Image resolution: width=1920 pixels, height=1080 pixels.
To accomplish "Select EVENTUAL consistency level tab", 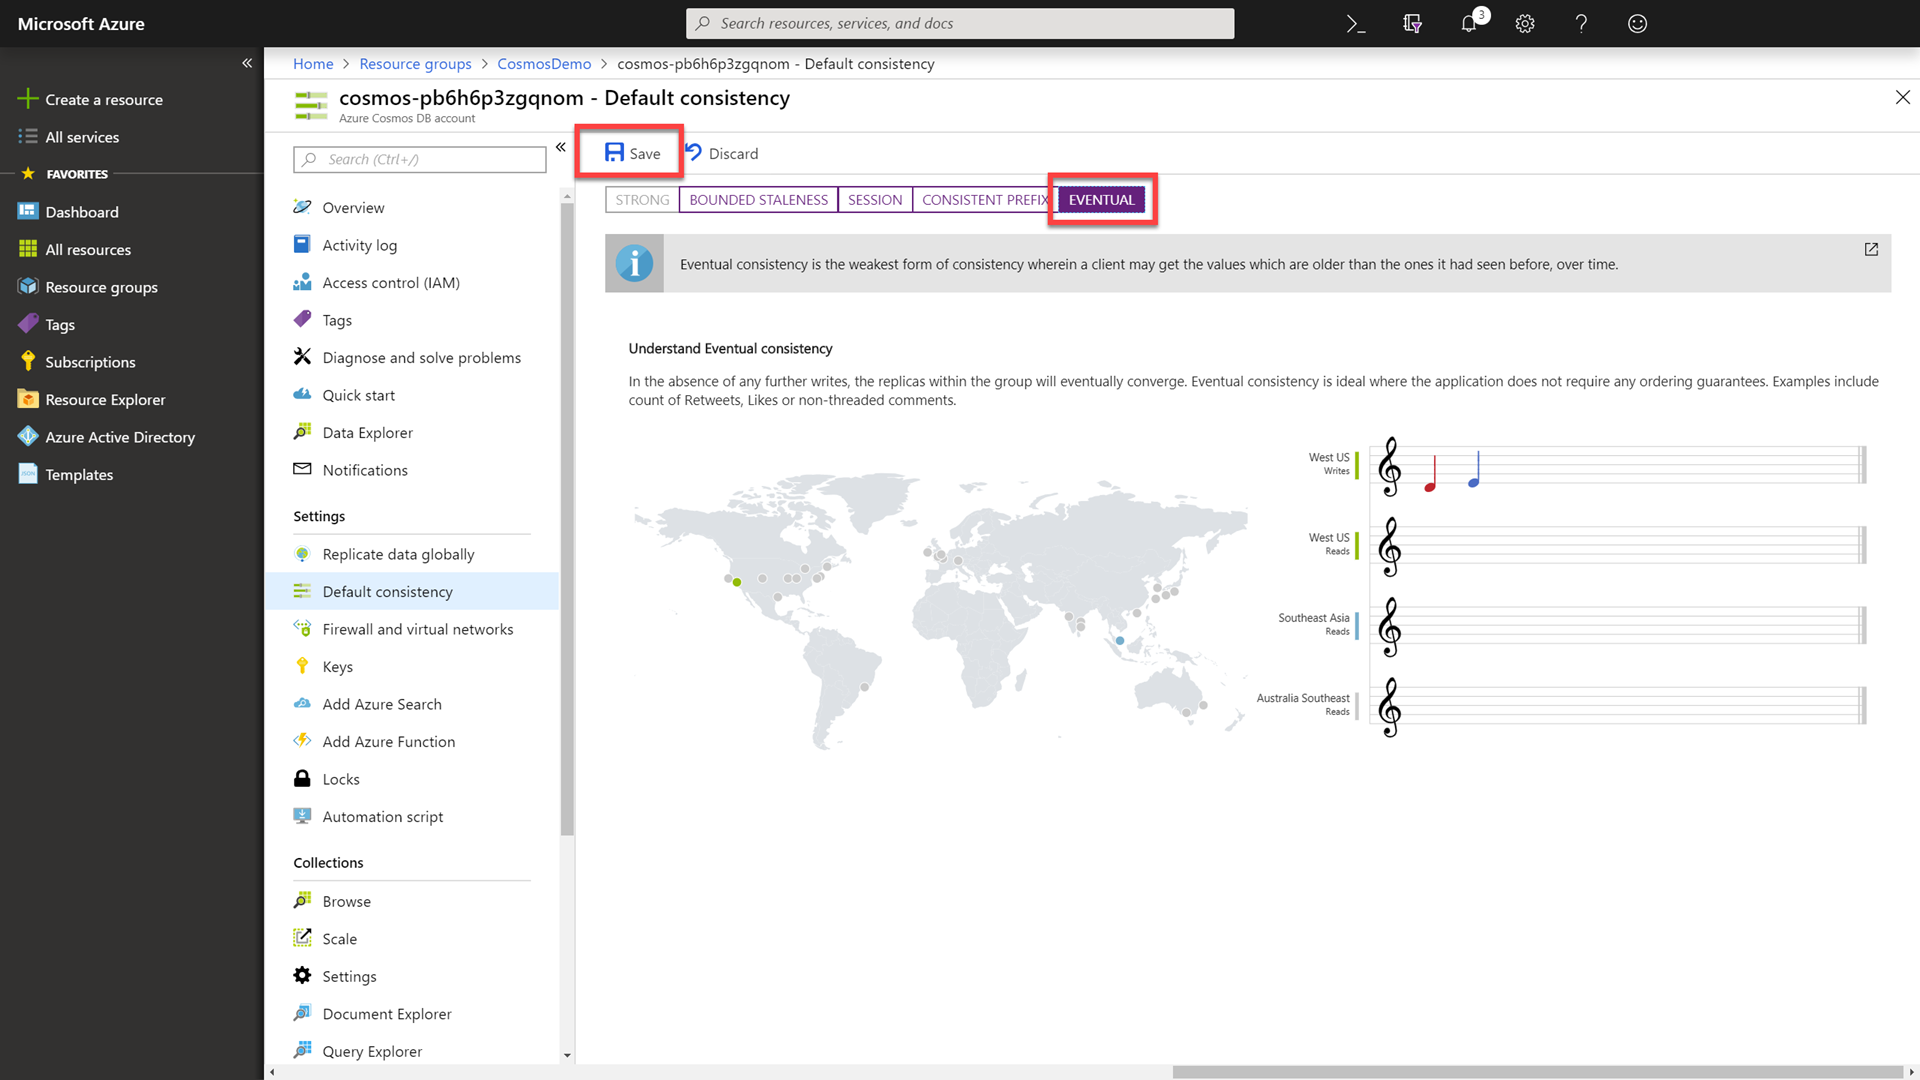I will coord(1101,199).
